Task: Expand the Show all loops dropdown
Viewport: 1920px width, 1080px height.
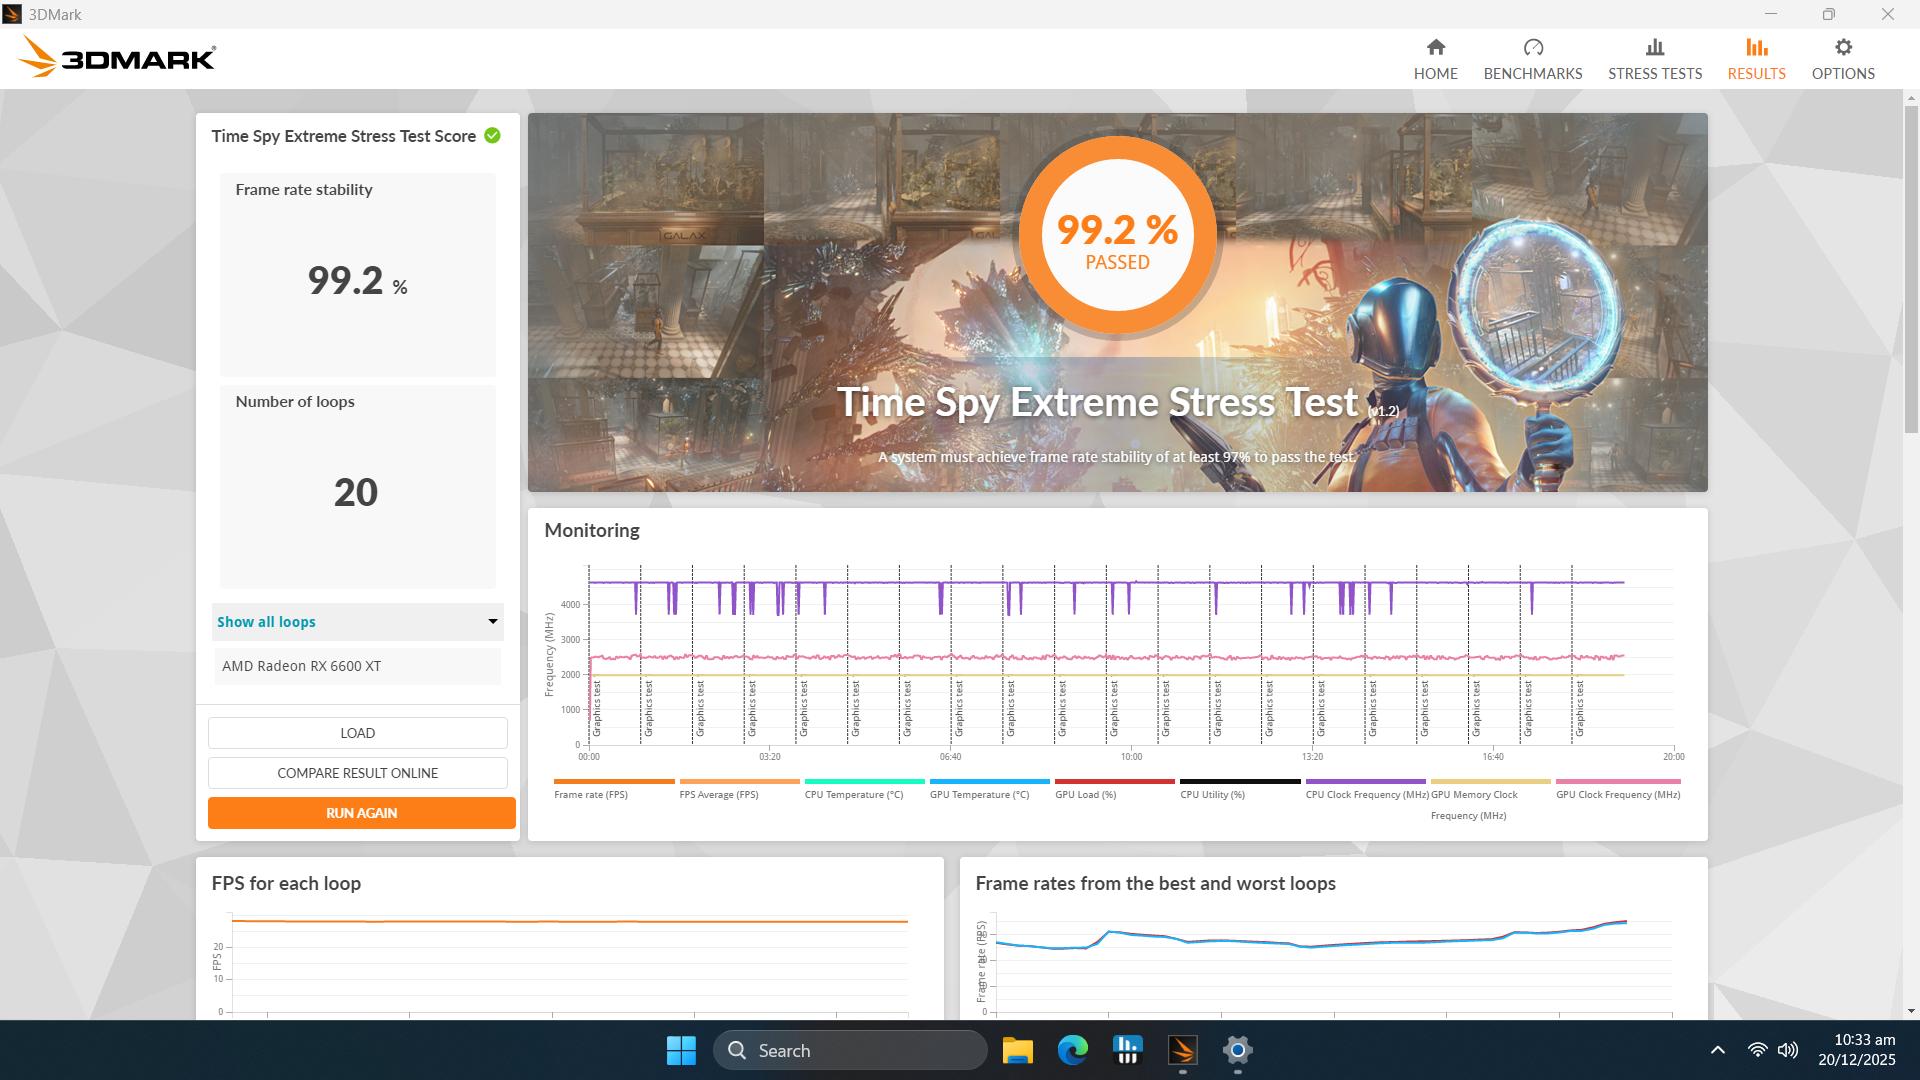Action: pyautogui.click(x=357, y=622)
